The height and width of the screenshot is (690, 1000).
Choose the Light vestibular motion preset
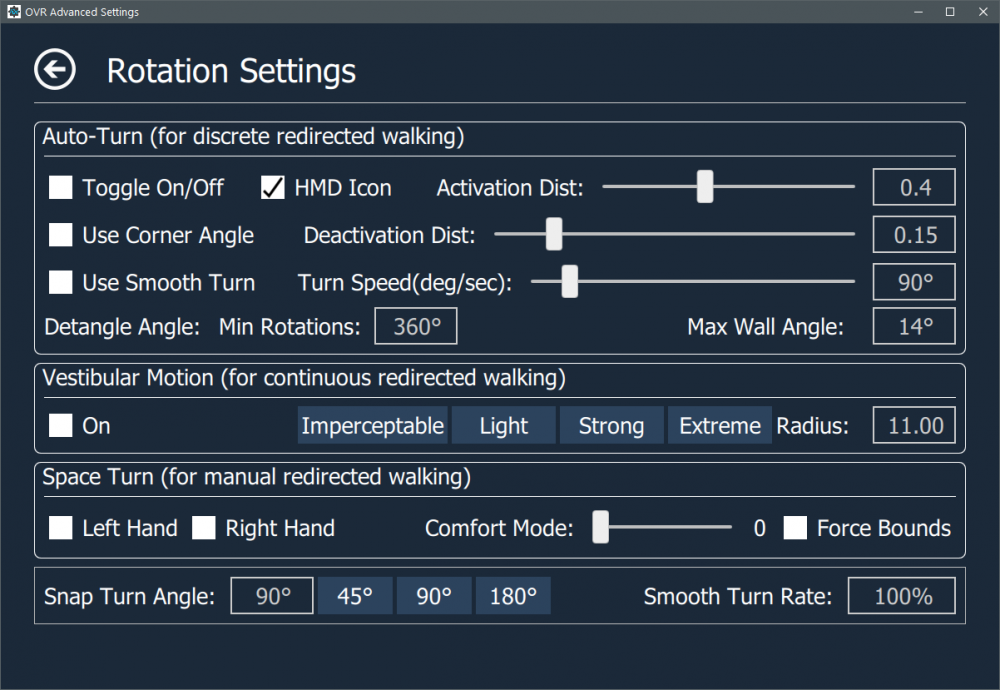[503, 426]
